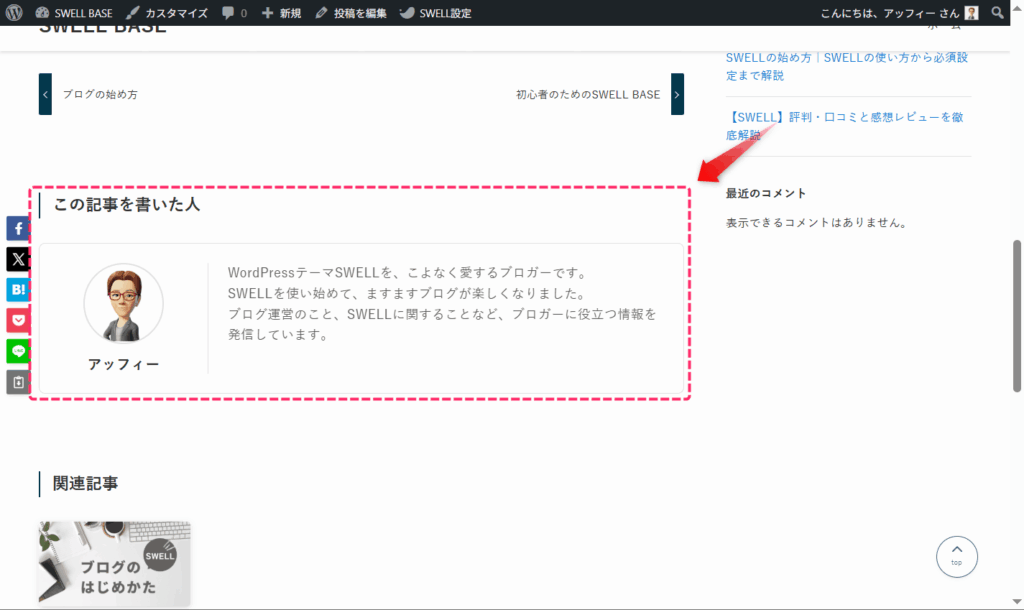
Task: Click the 最近のコメント widget heading
Action: [x=765, y=193]
